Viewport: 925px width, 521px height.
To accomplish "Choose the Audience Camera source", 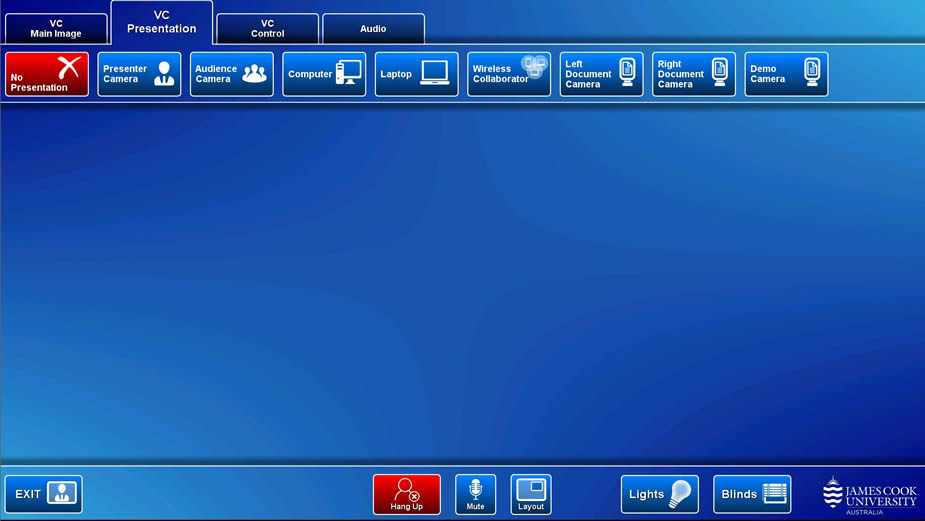I will tap(232, 74).
